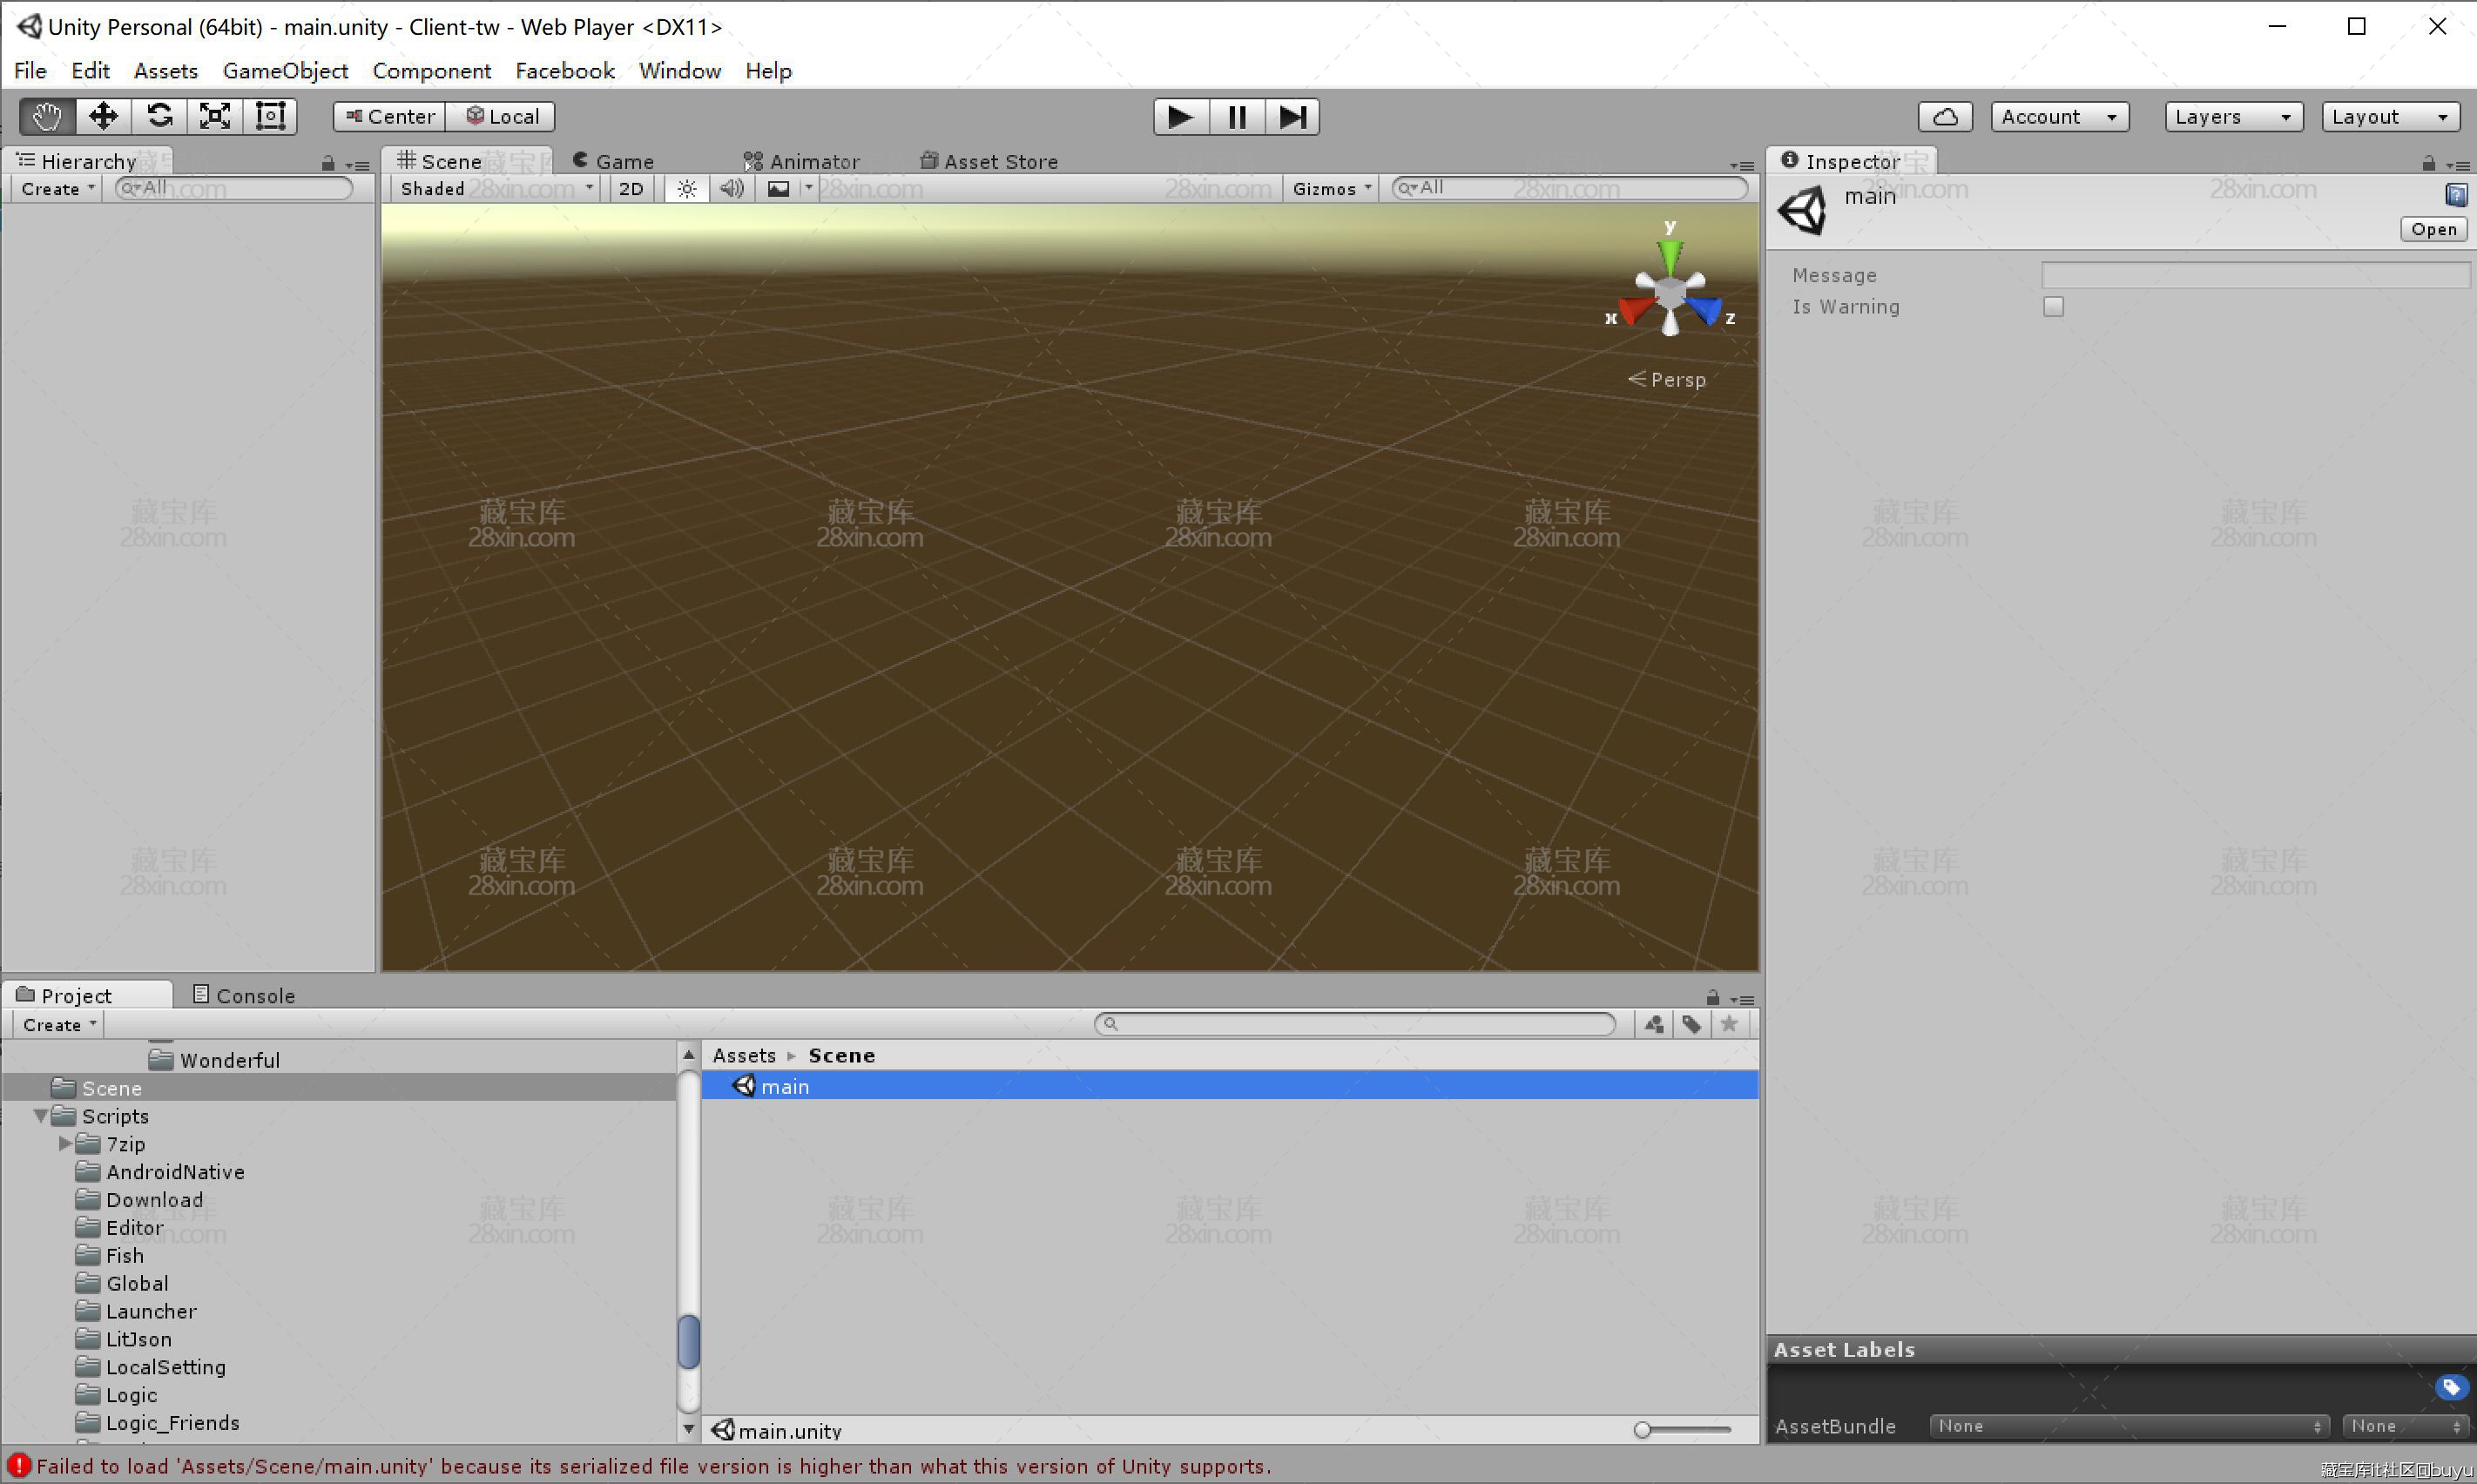The width and height of the screenshot is (2477, 1484).
Task: Open the Layout dropdown
Action: click(x=2390, y=117)
